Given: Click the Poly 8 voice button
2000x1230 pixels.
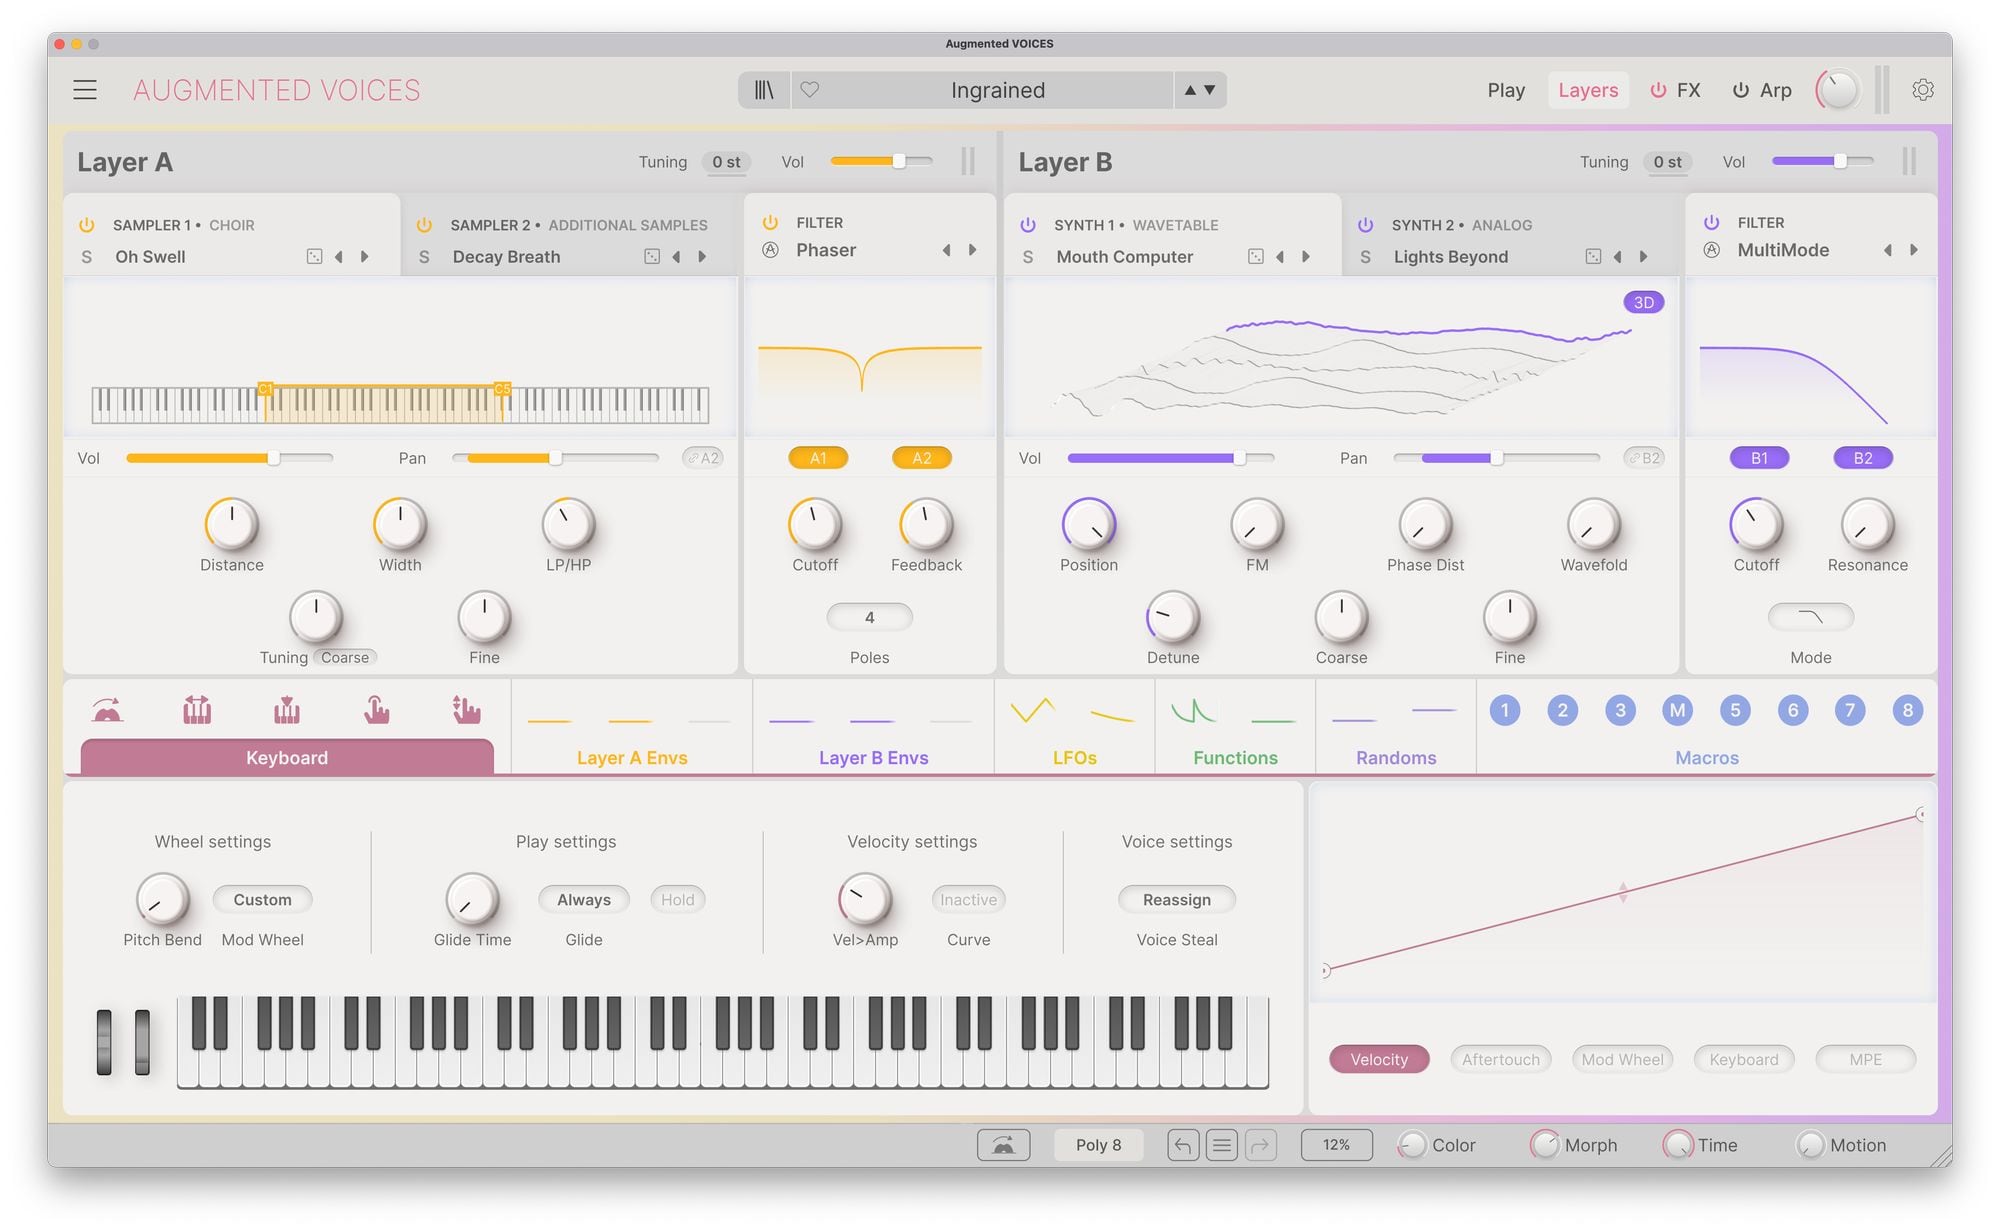Looking at the screenshot, I should (x=1098, y=1145).
